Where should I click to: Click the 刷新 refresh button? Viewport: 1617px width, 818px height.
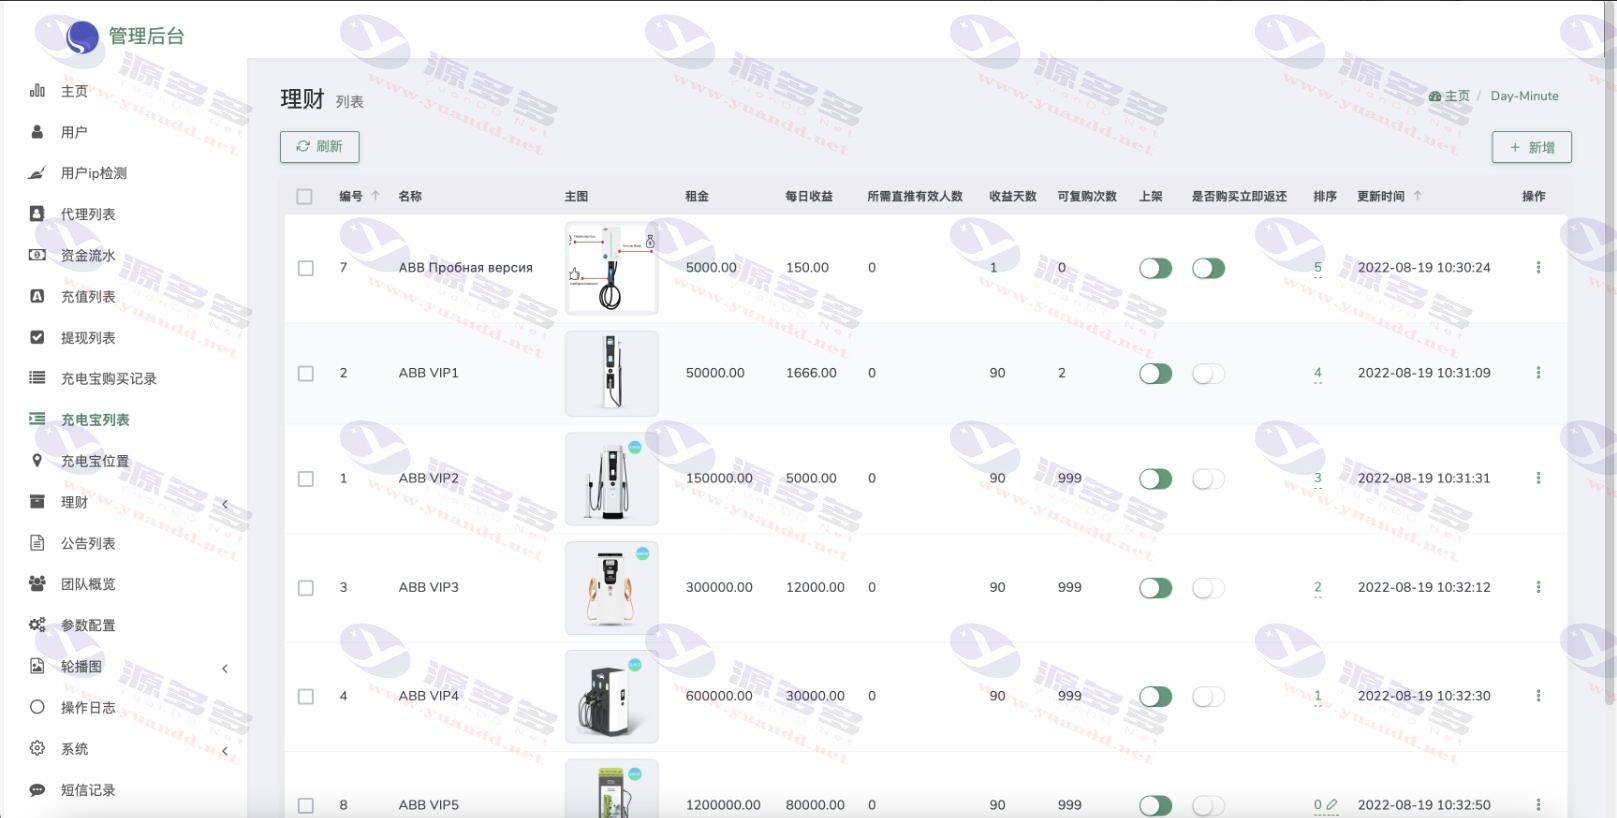click(x=320, y=146)
